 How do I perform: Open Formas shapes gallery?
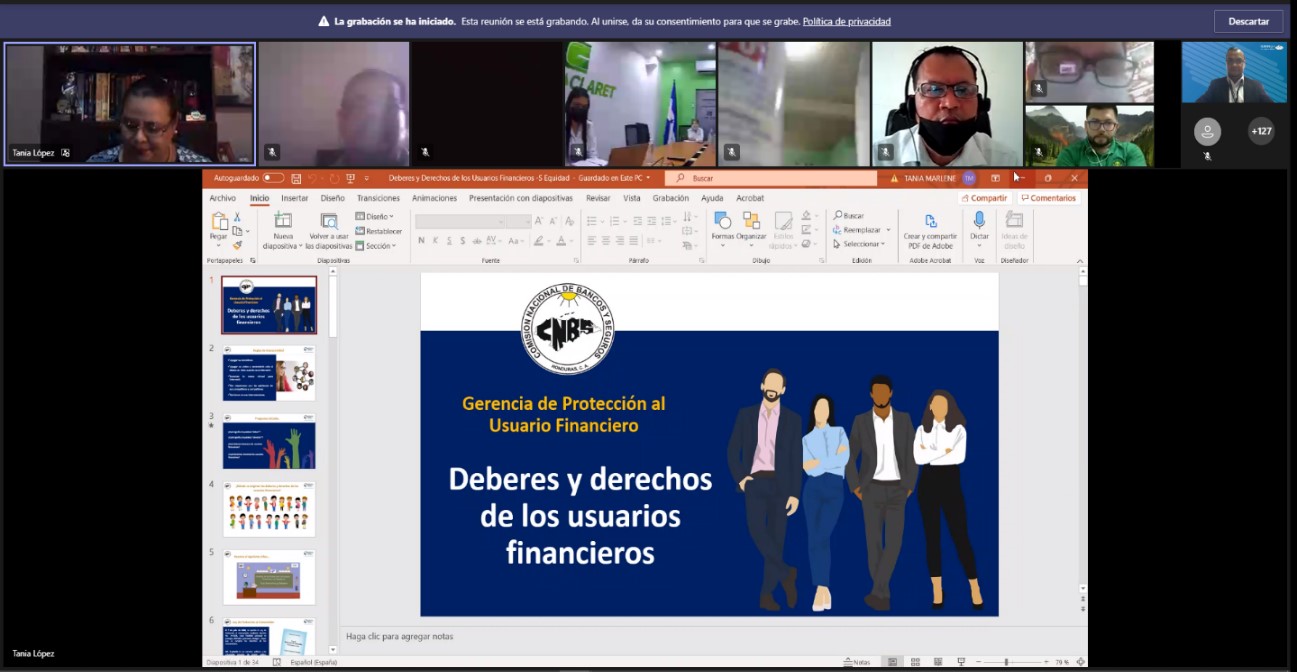pyautogui.click(x=722, y=222)
